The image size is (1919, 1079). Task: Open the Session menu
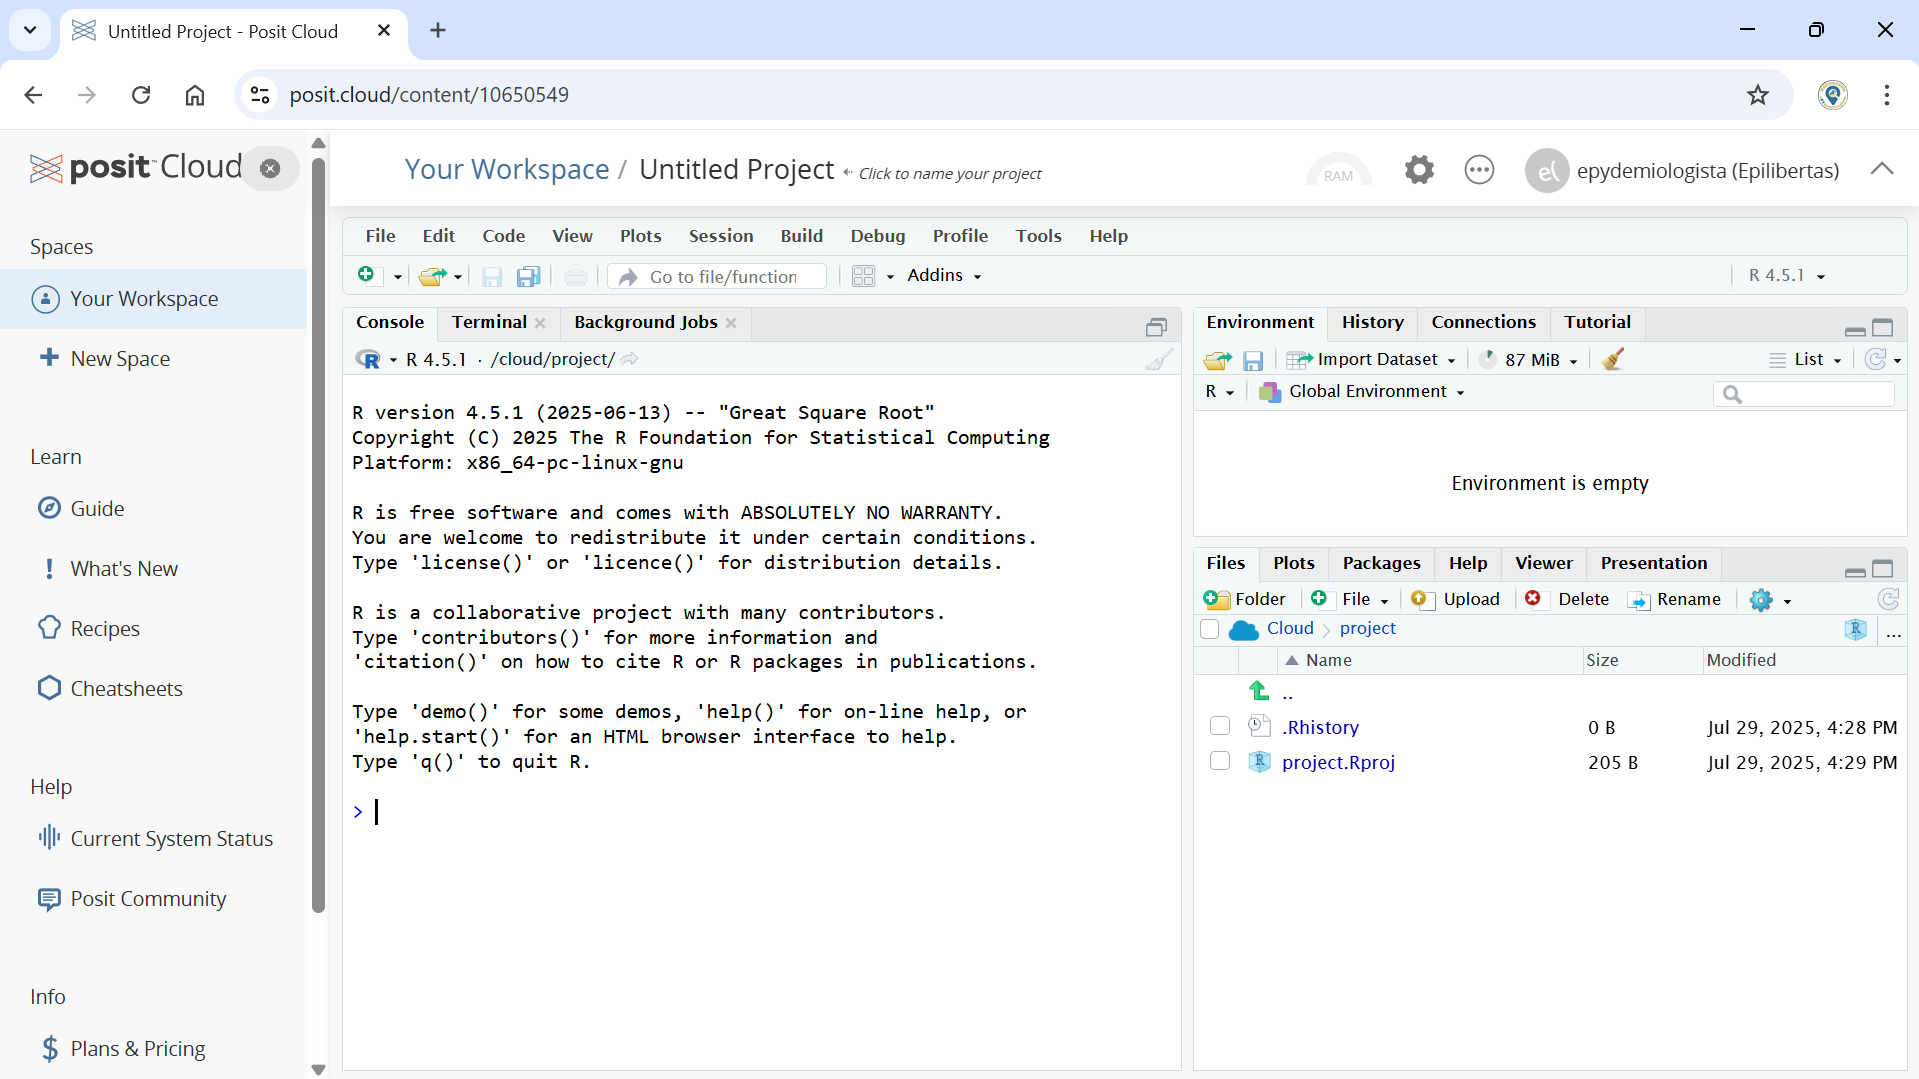coord(720,236)
